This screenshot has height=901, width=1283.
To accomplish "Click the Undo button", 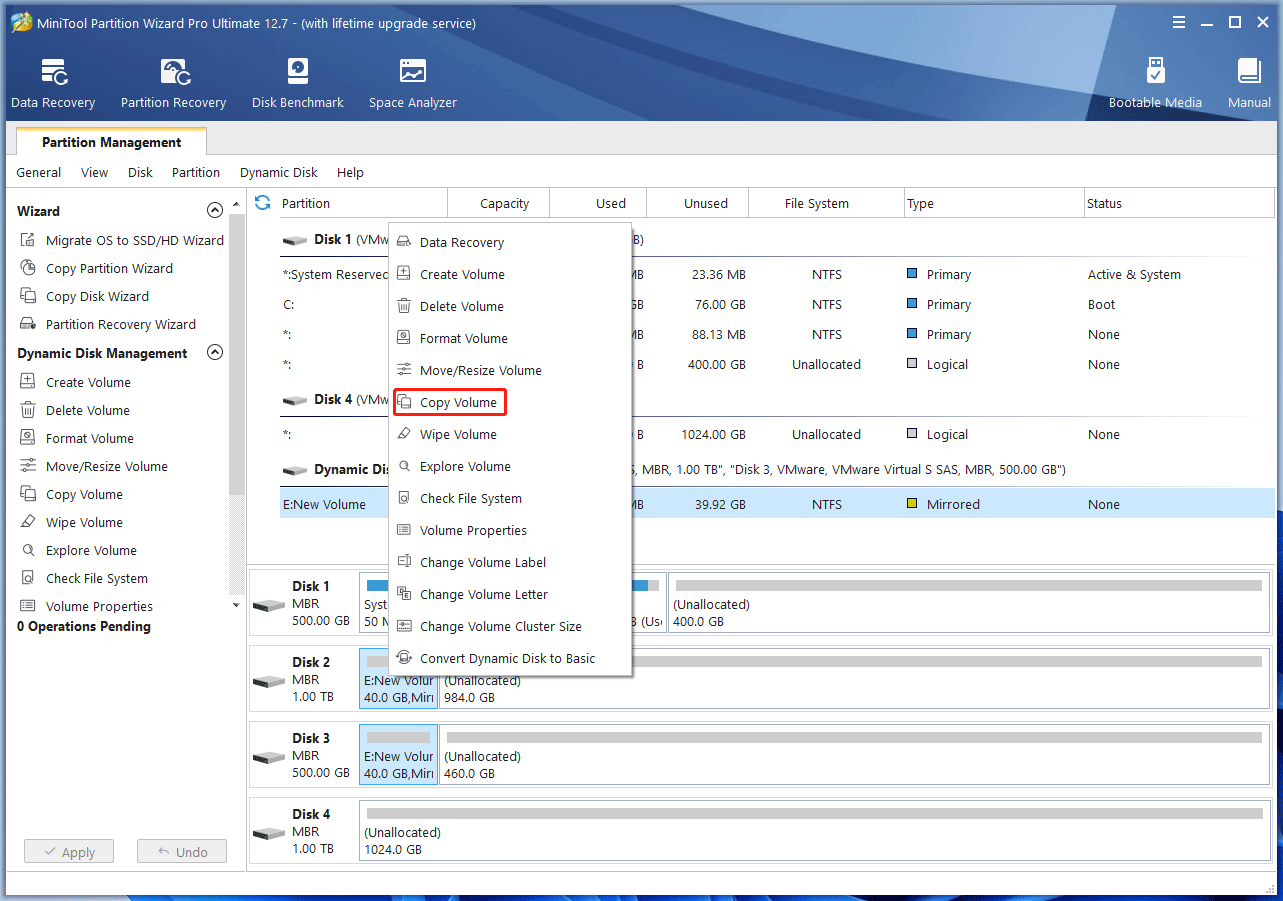I will [x=181, y=852].
